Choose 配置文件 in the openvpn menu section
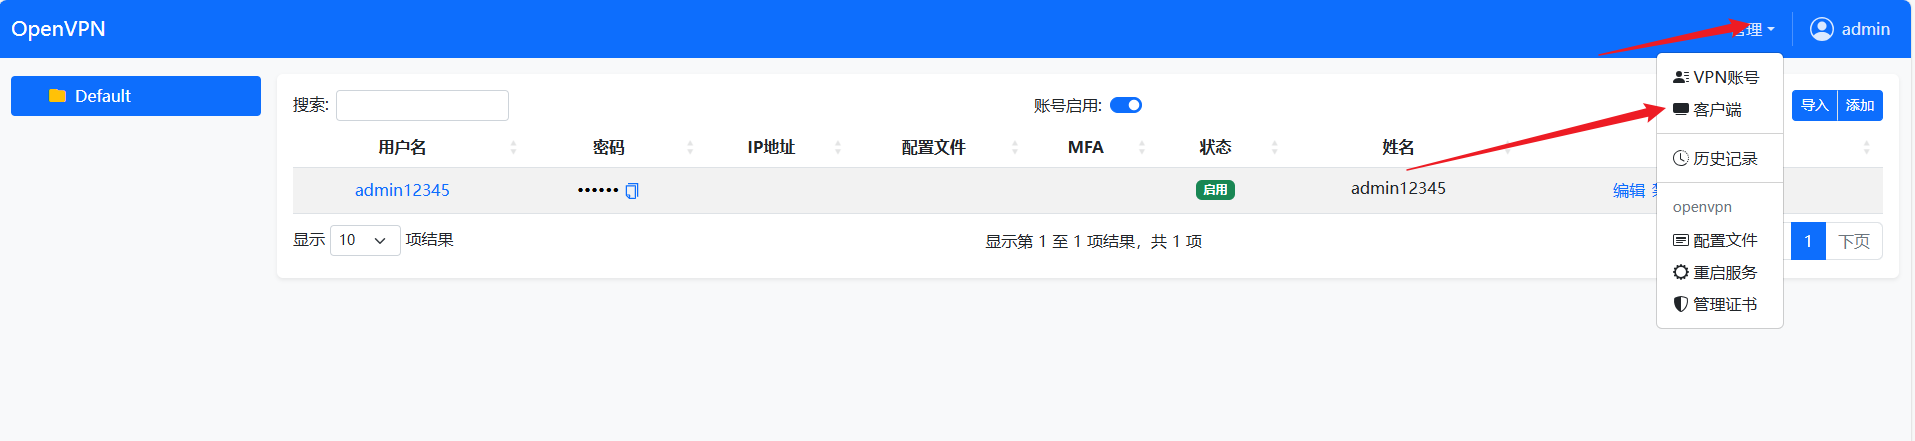Screen dimensions: 1915x441 click(x=1724, y=240)
